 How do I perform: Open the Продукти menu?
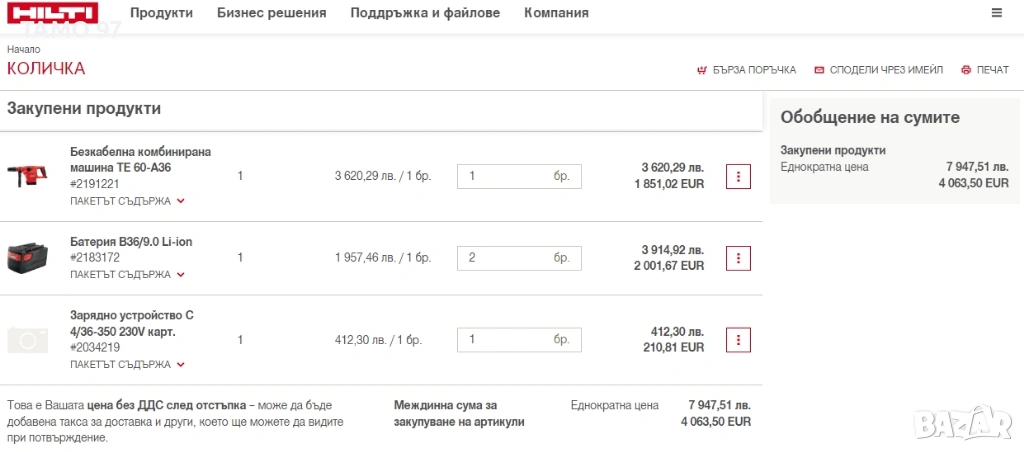pos(161,13)
